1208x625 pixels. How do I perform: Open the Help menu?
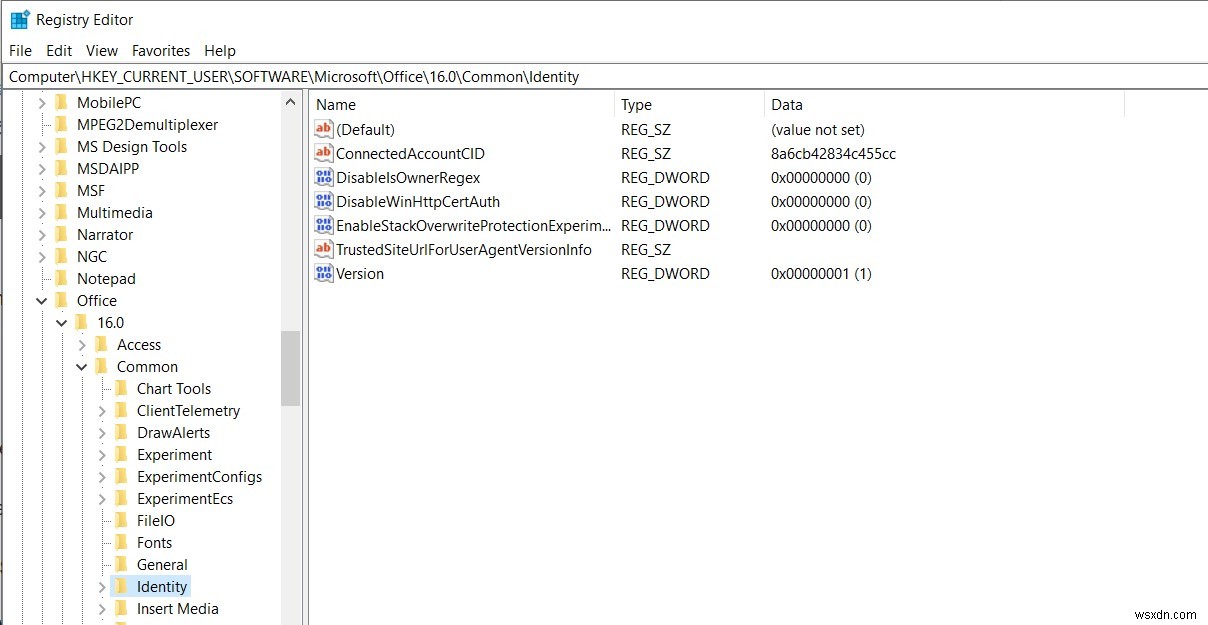tap(220, 50)
